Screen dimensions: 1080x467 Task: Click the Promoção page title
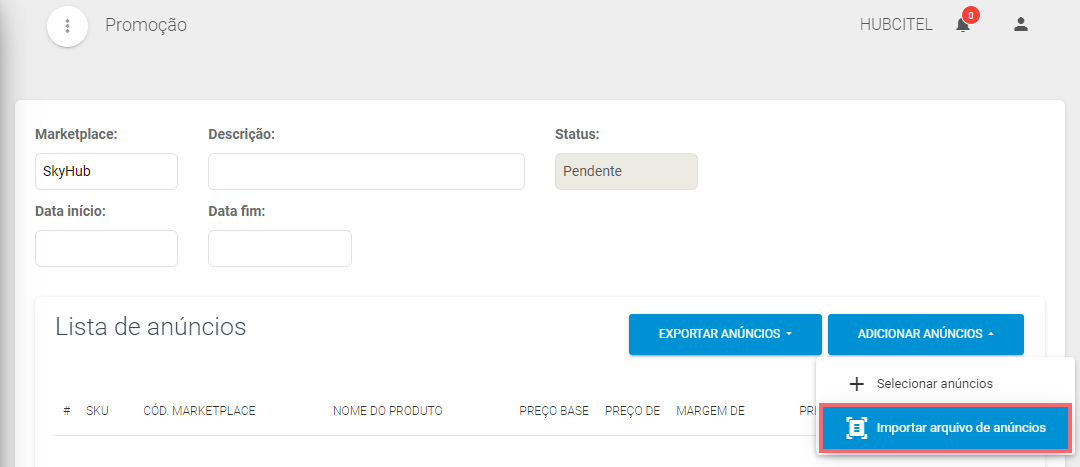[146, 25]
